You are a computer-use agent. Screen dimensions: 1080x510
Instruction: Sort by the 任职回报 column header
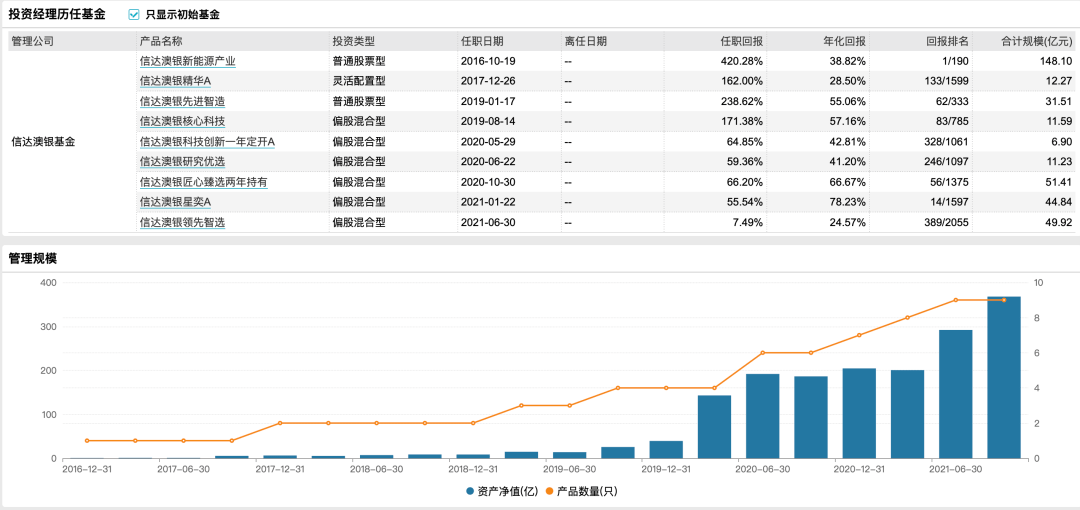747,41
